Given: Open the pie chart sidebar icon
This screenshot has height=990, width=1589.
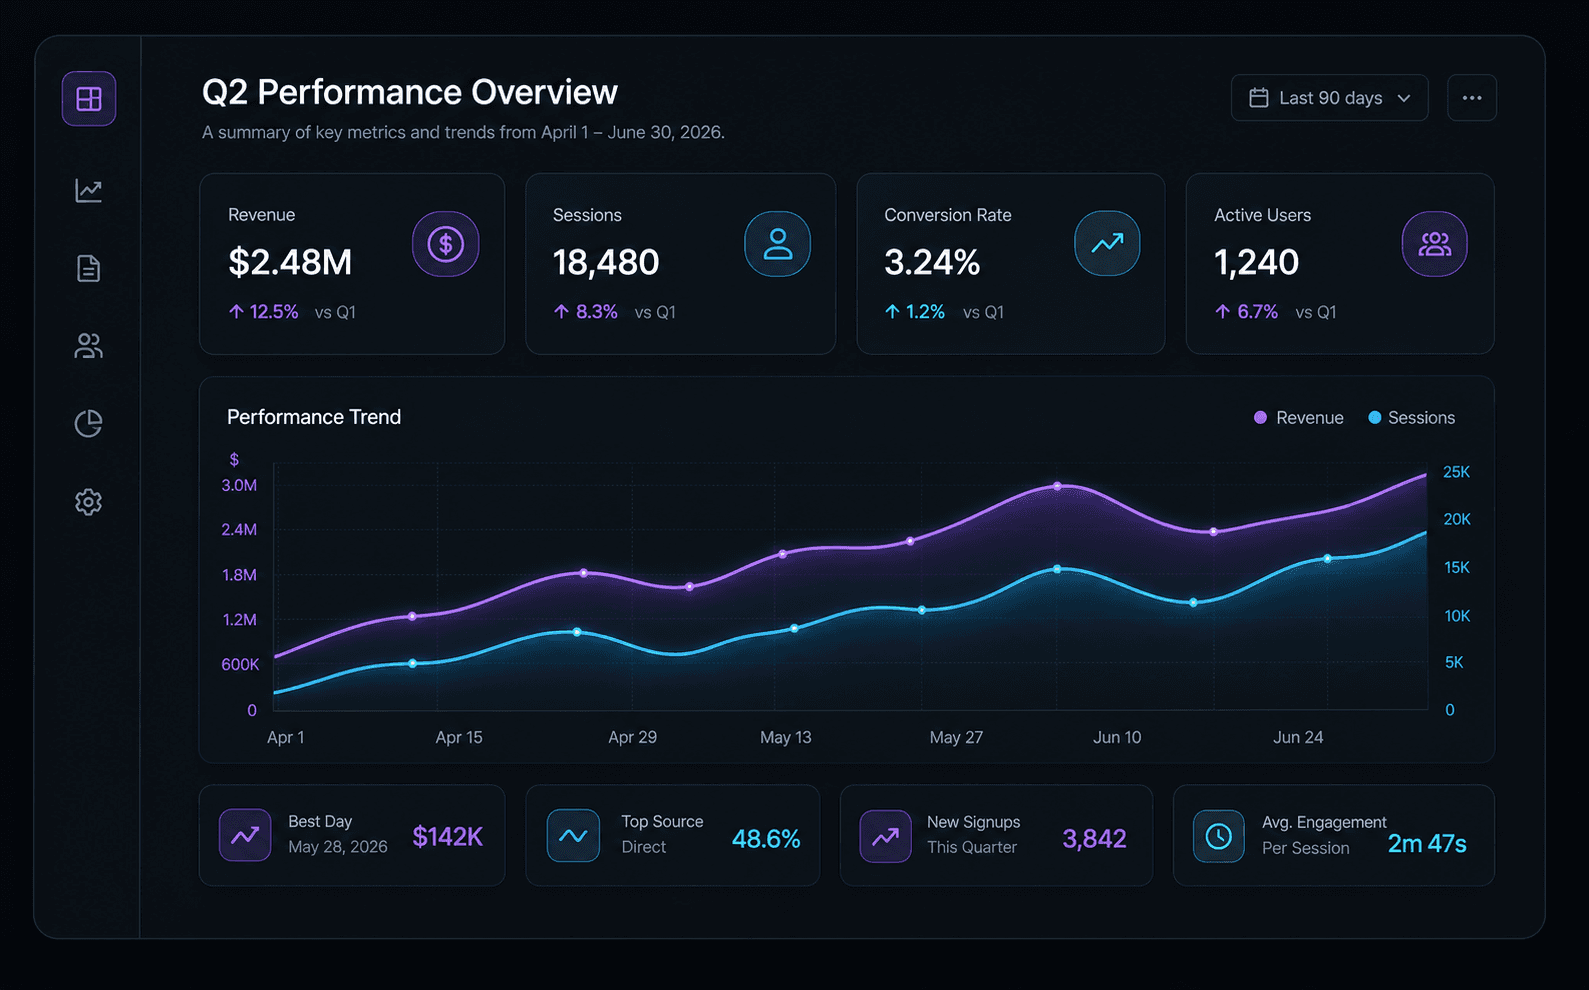Looking at the screenshot, I should pos(89,424).
